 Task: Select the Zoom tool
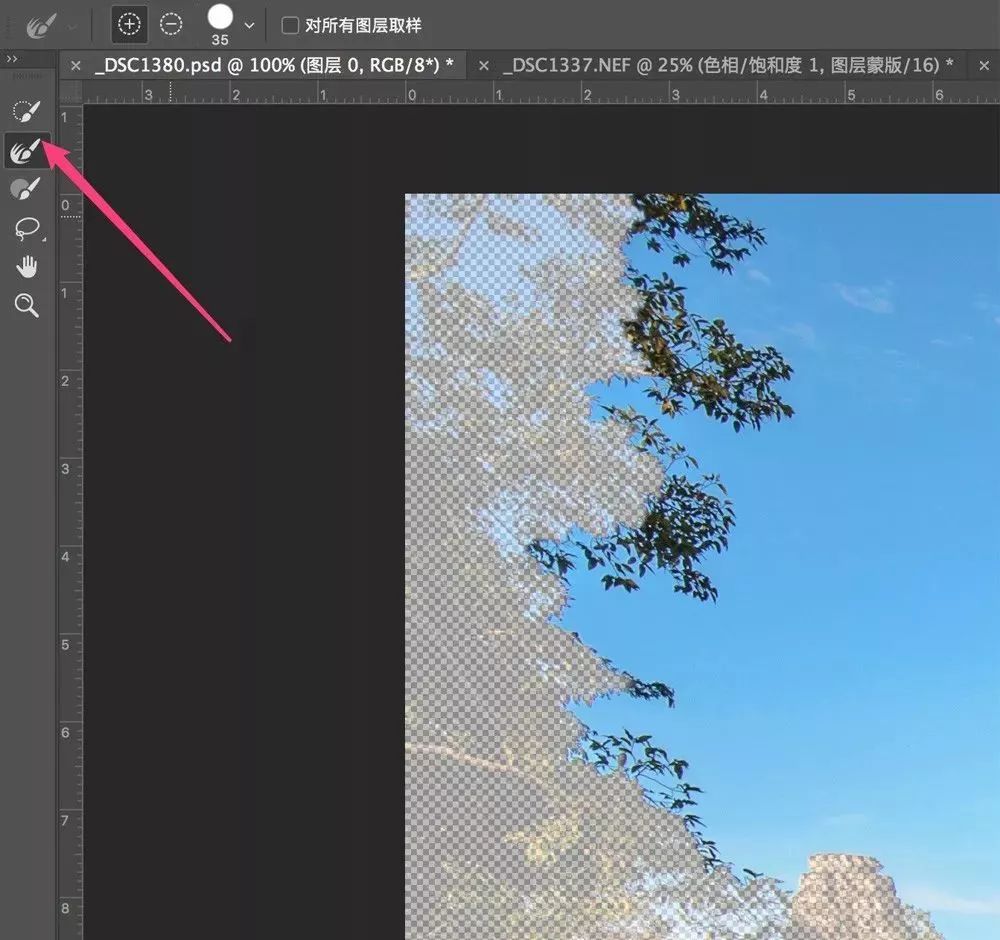pyautogui.click(x=27, y=305)
